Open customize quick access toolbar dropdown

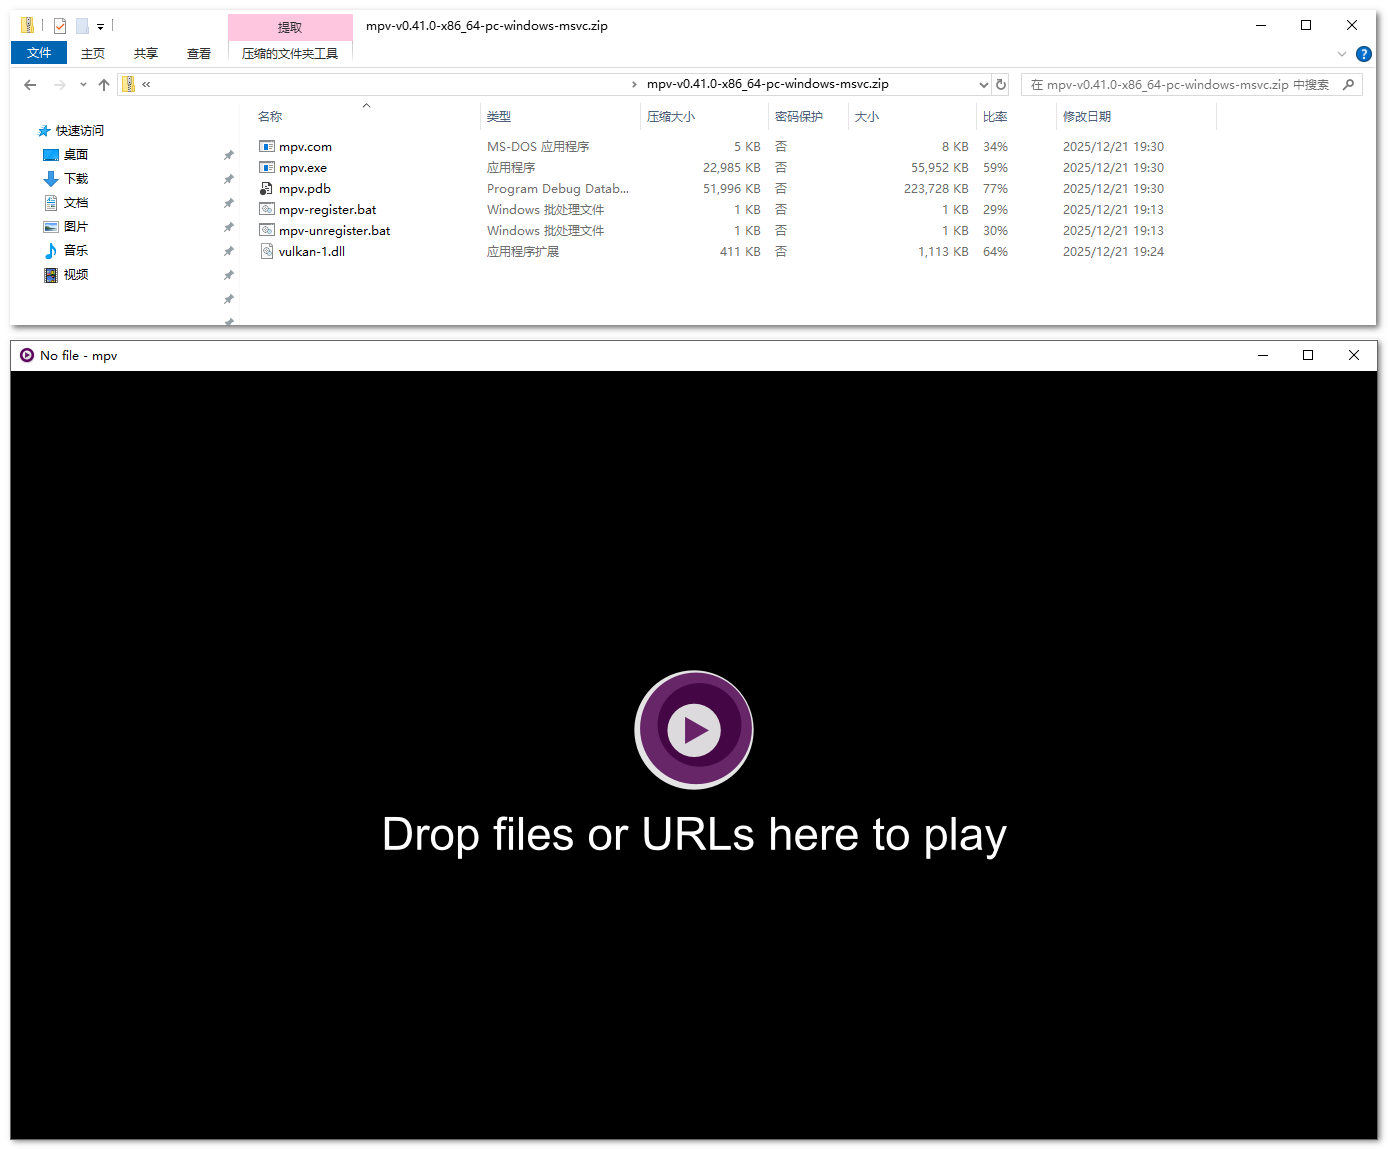tap(101, 27)
